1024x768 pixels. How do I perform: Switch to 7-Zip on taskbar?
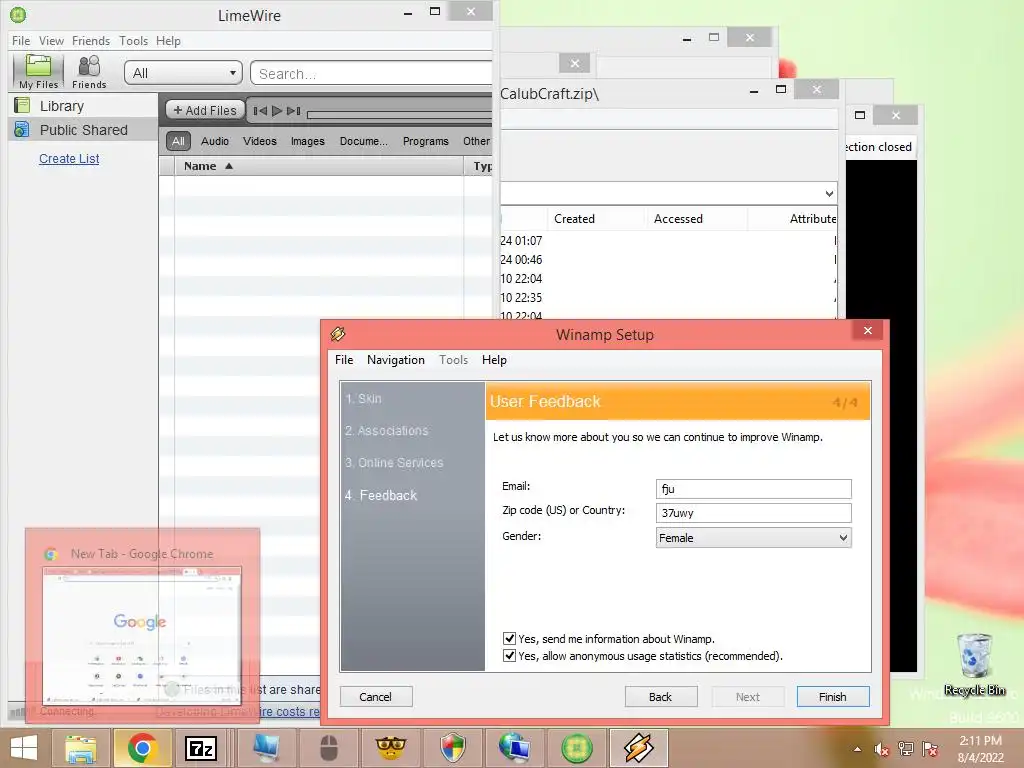pos(201,748)
